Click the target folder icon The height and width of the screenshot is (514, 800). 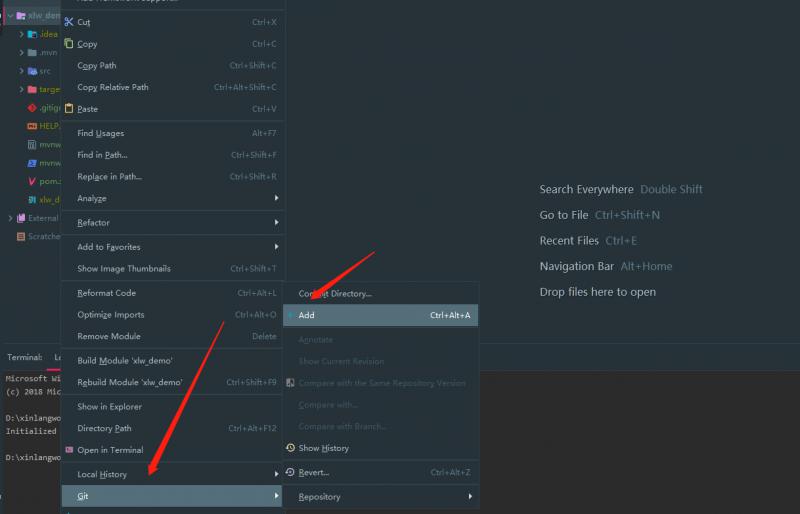(32, 89)
